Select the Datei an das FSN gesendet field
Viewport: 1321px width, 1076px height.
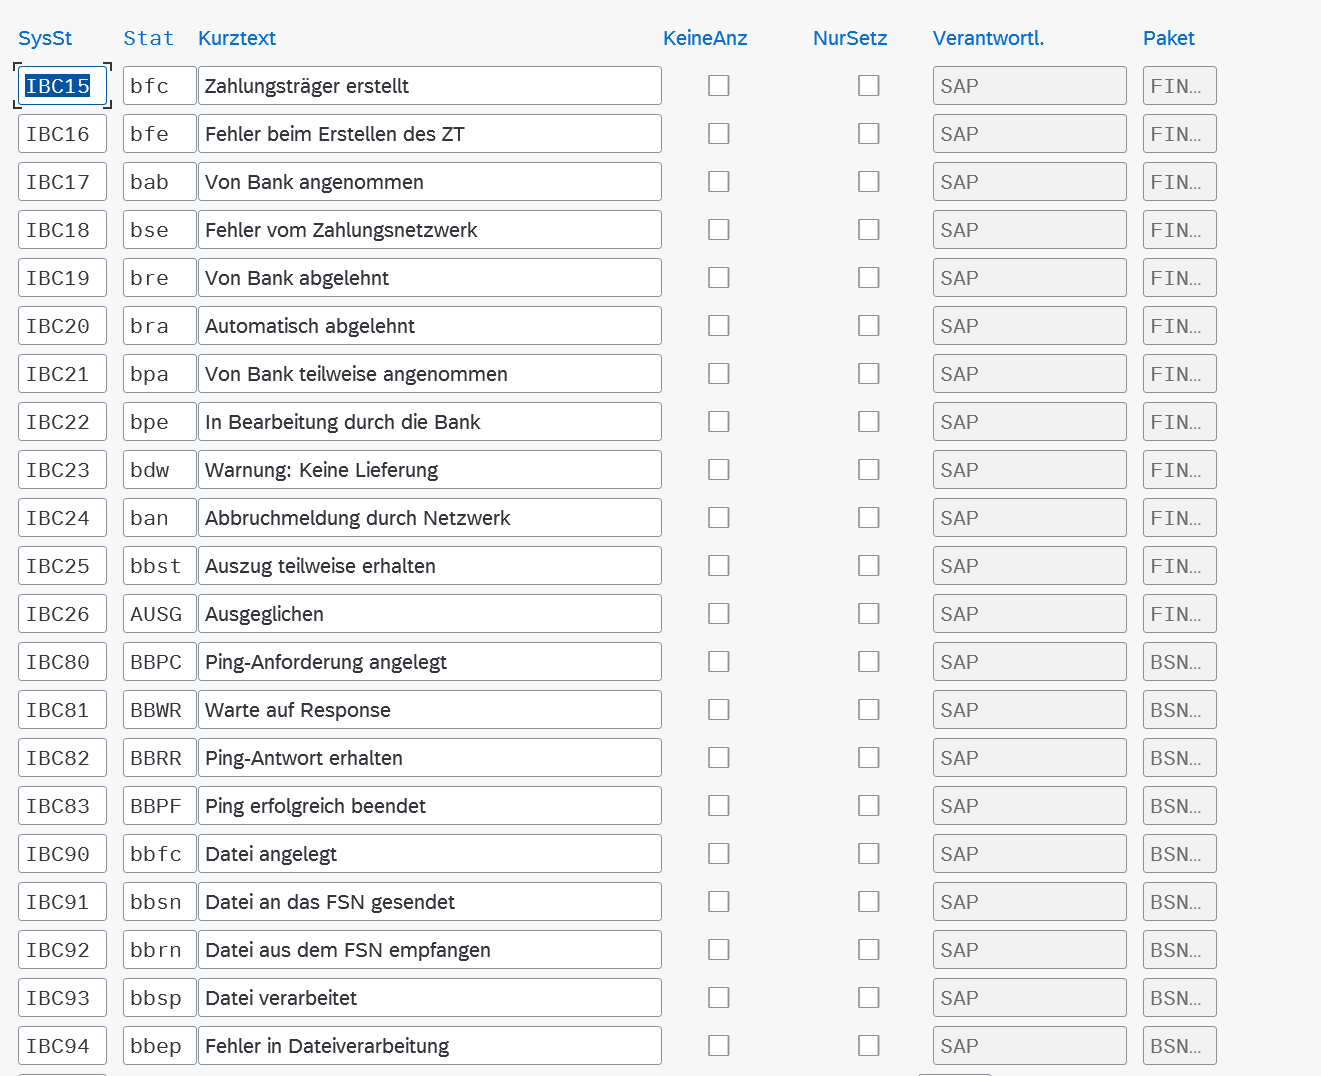tap(429, 902)
